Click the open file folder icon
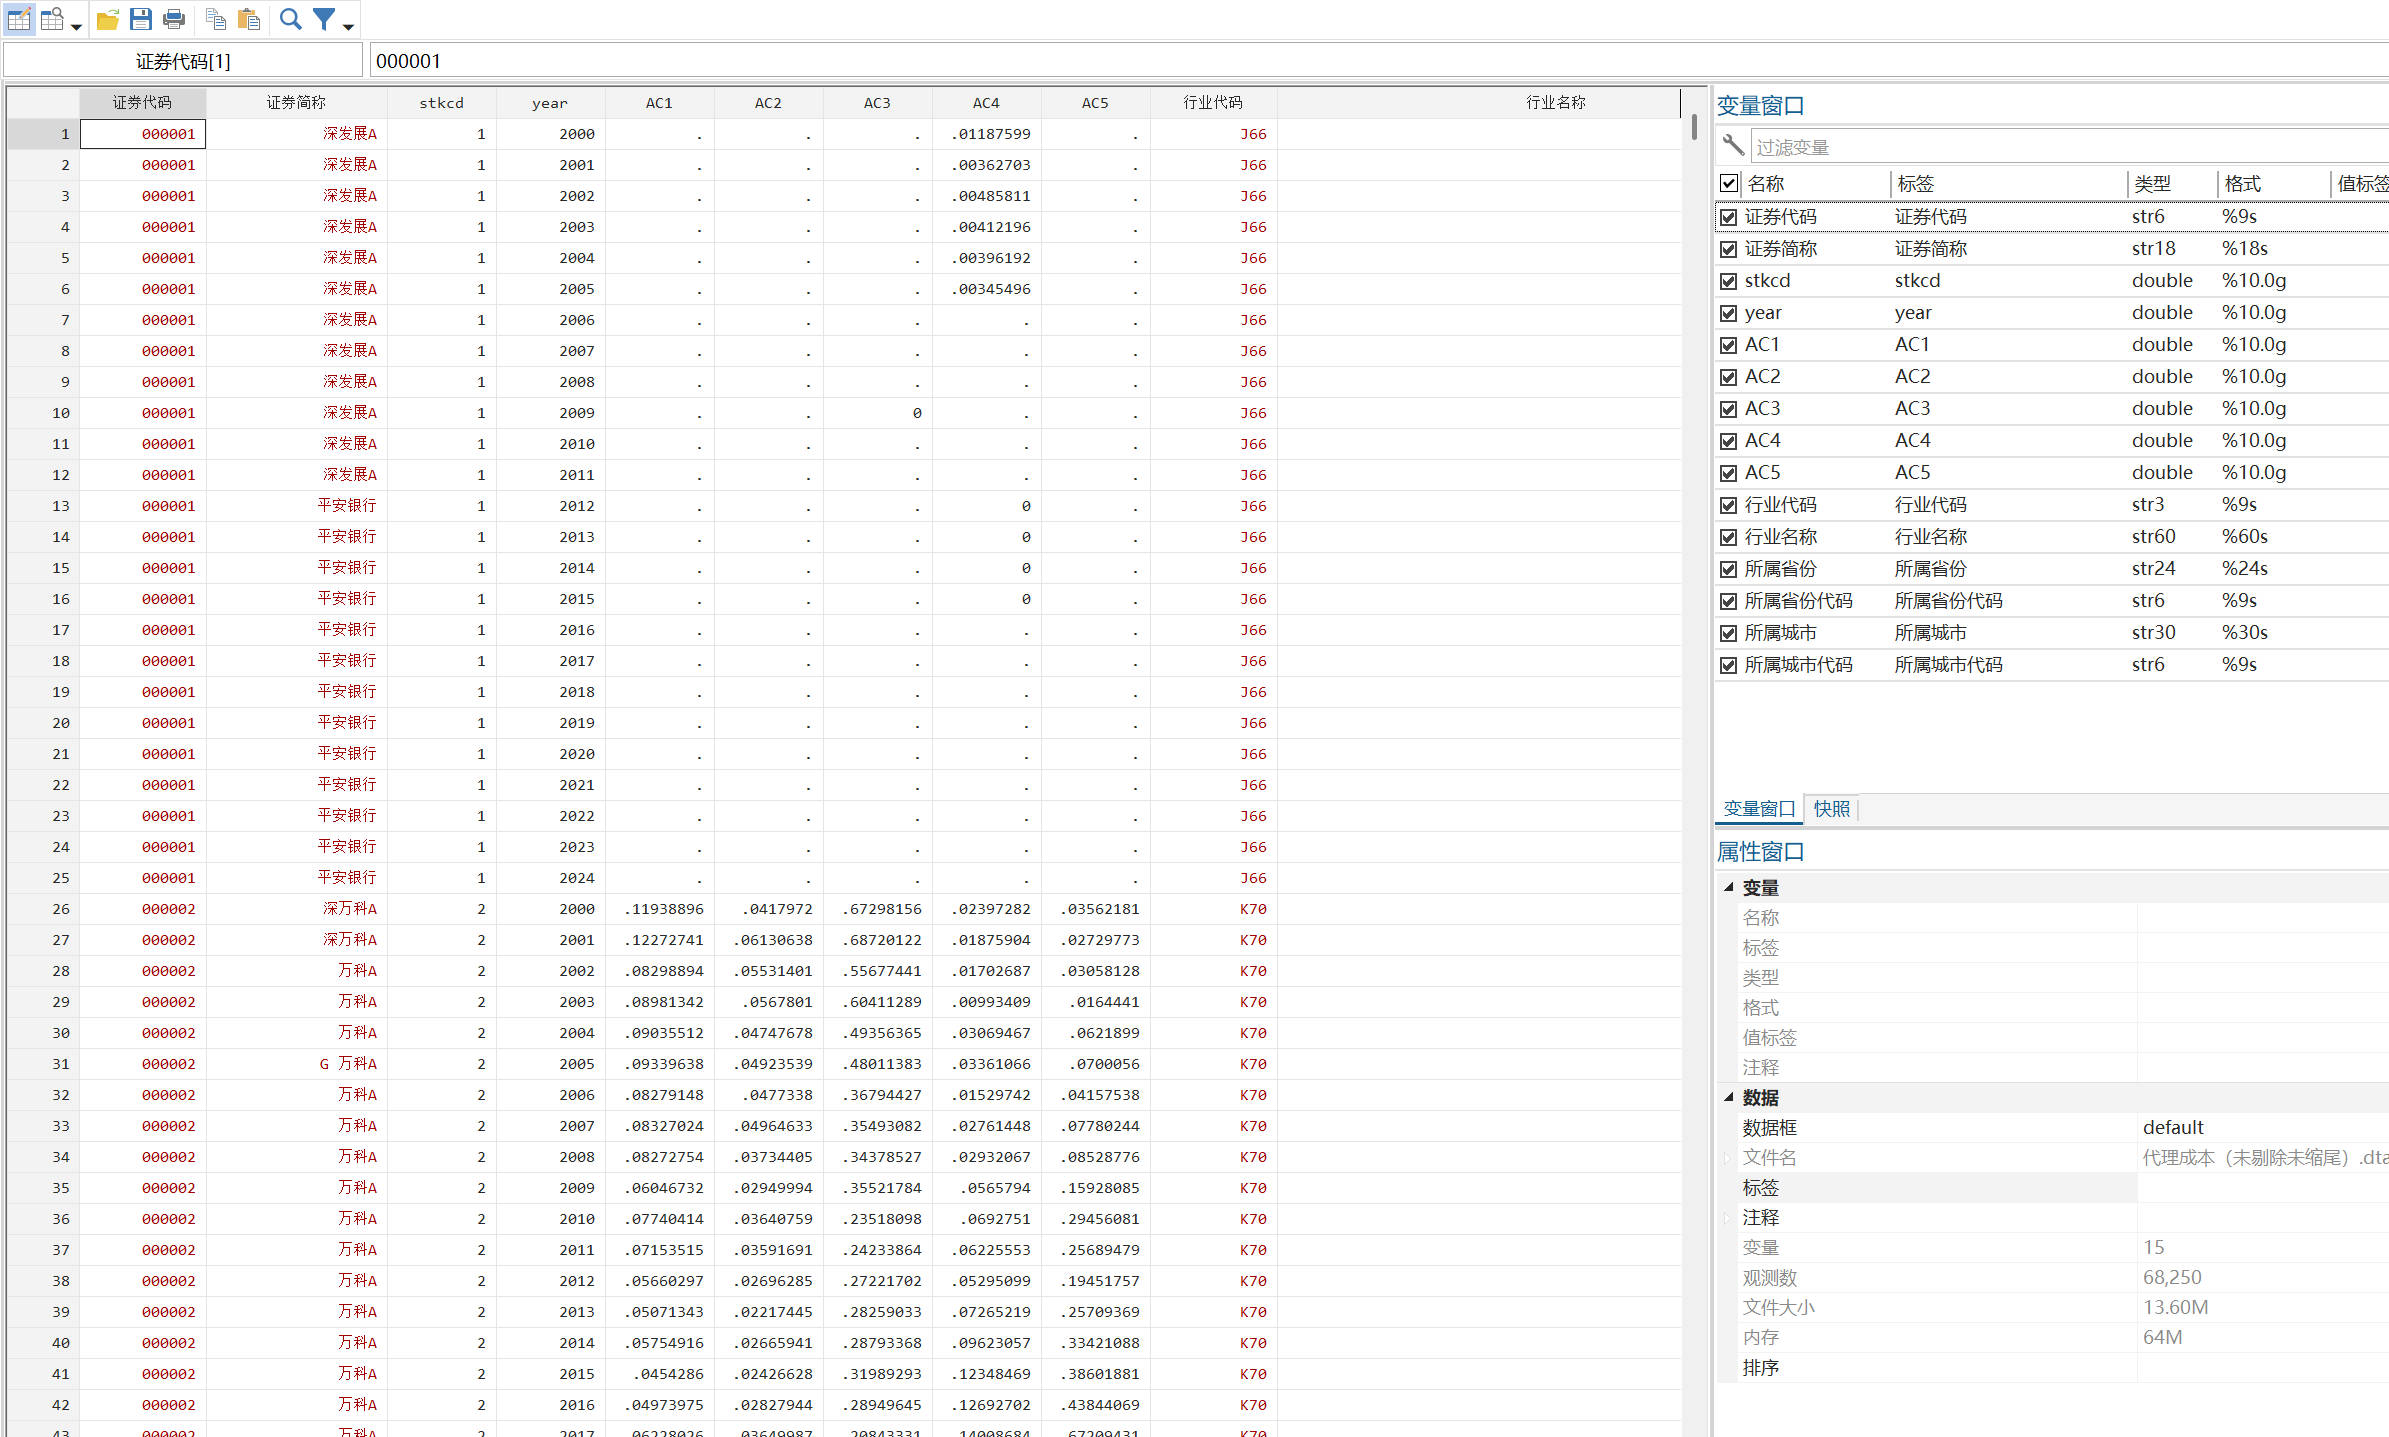The width and height of the screenshot is (2389, 1437). (108, 19)
